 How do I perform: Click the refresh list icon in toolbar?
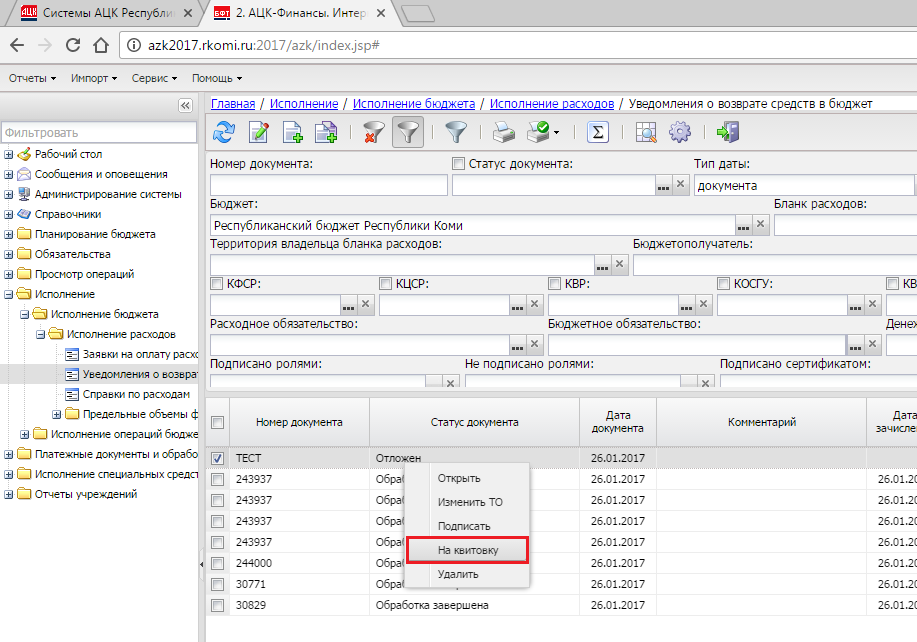225,132
